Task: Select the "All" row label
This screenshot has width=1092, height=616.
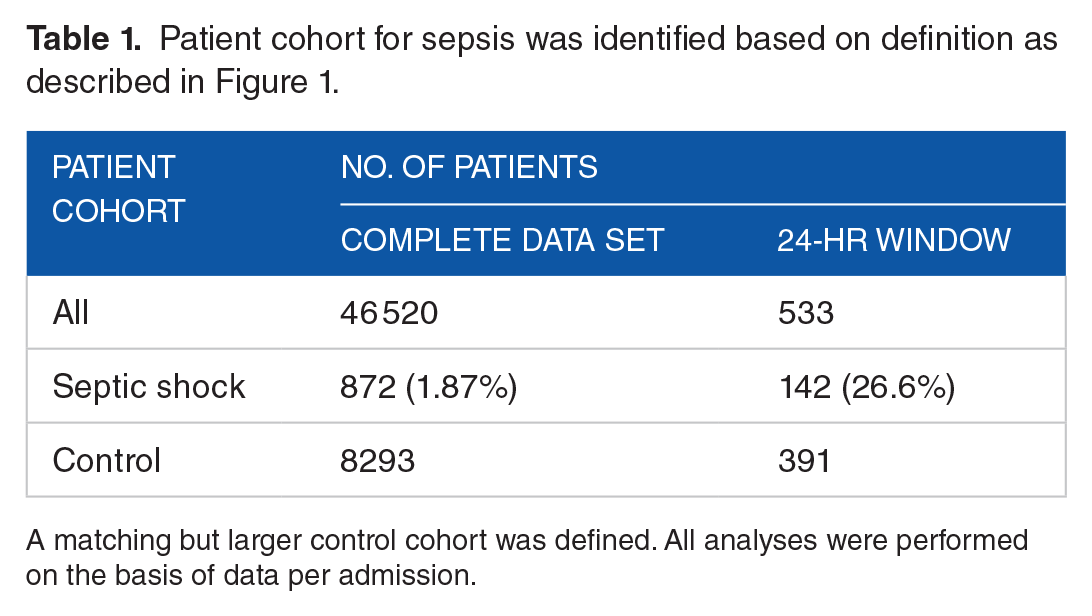Action: coord(71,312)
